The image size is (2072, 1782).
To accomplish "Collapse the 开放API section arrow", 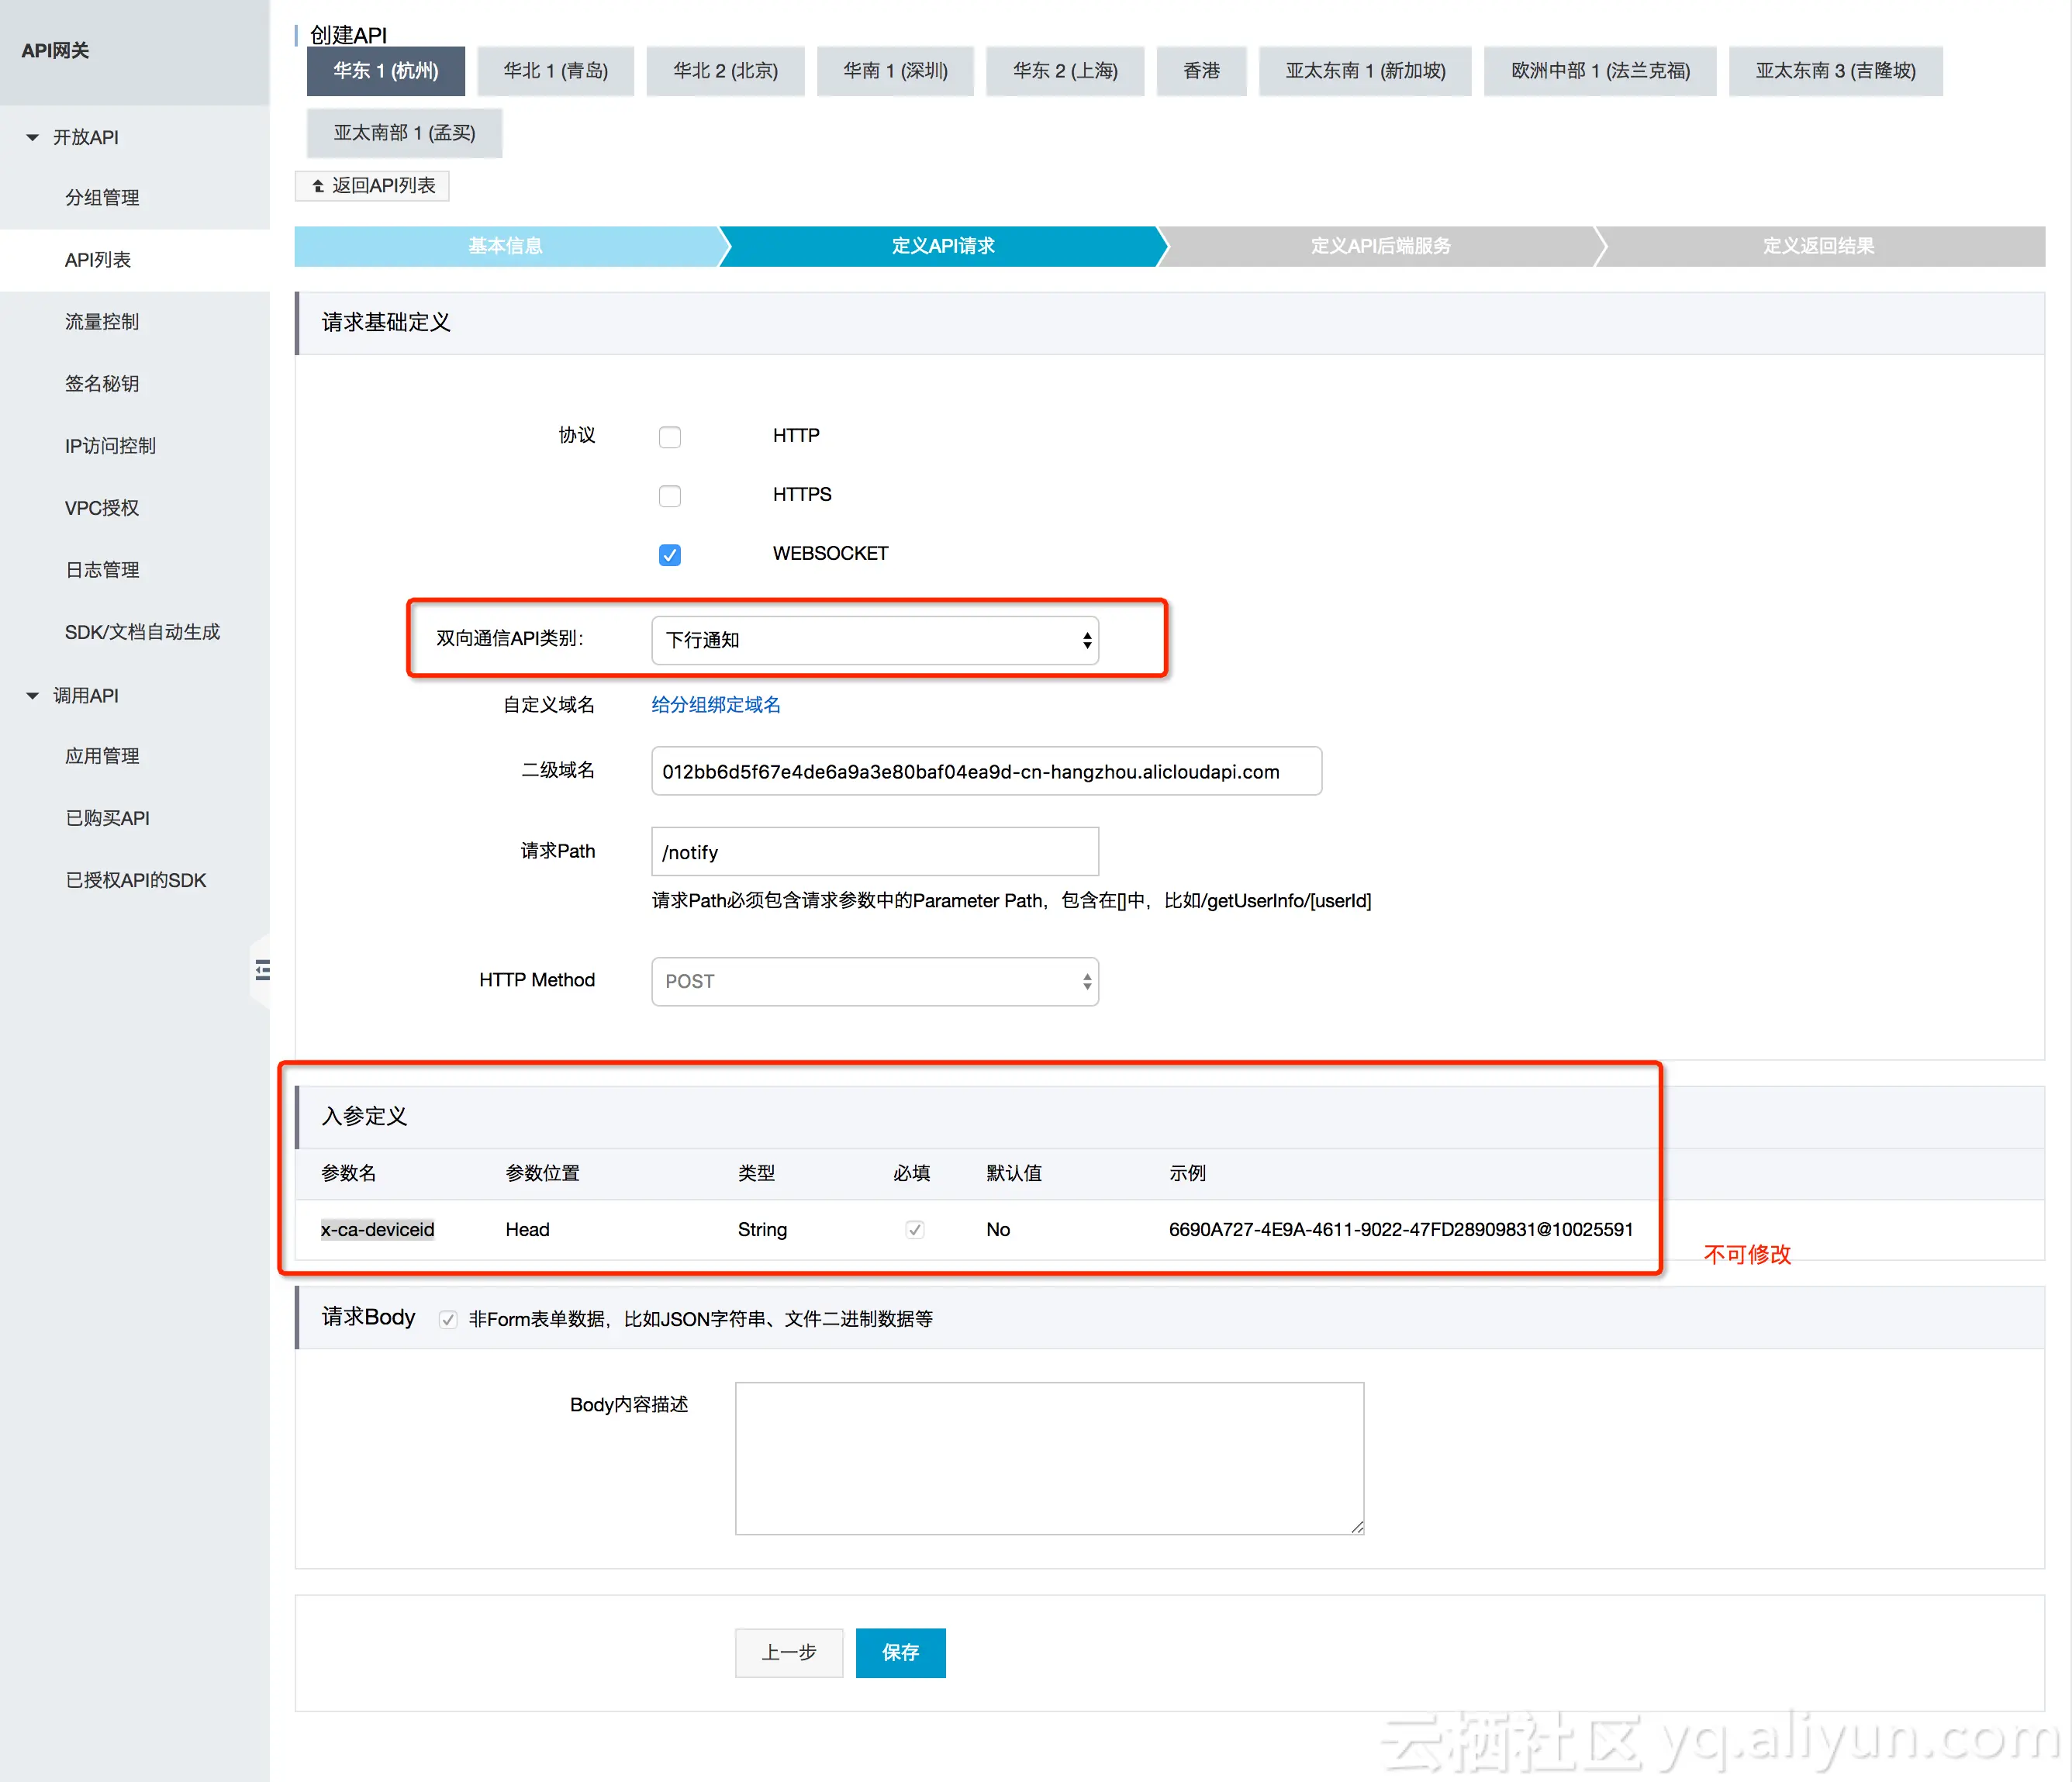I will pyautogui.click(x=32, y=137).
